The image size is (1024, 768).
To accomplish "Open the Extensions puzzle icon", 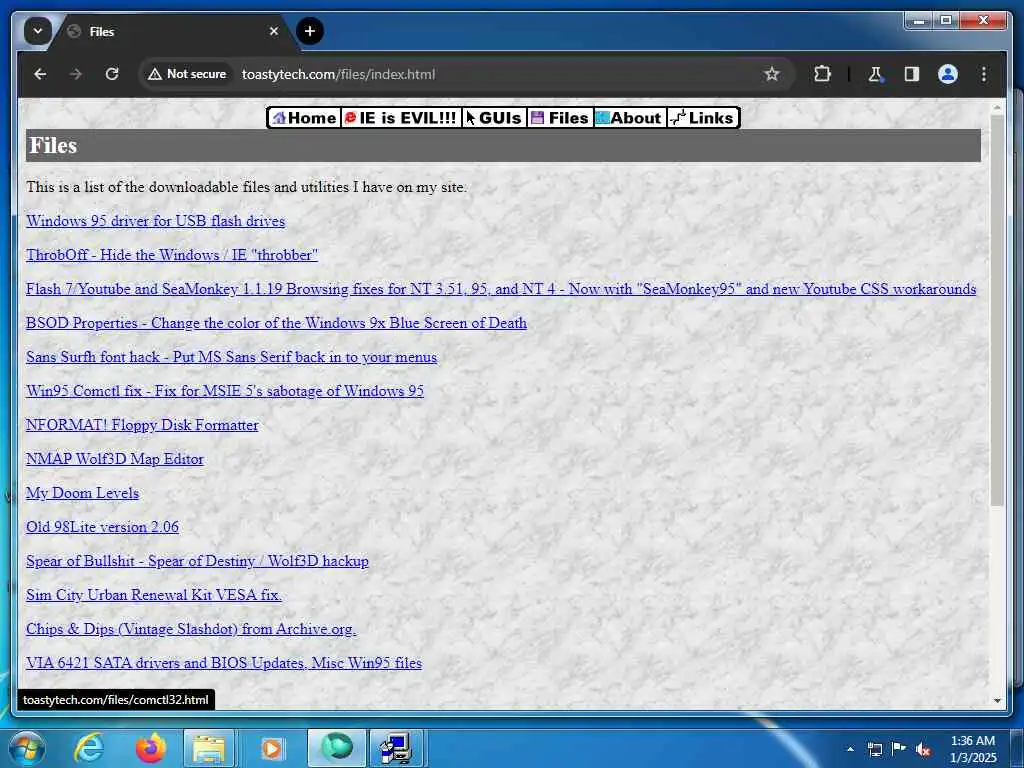I will (x=822, y=74).
